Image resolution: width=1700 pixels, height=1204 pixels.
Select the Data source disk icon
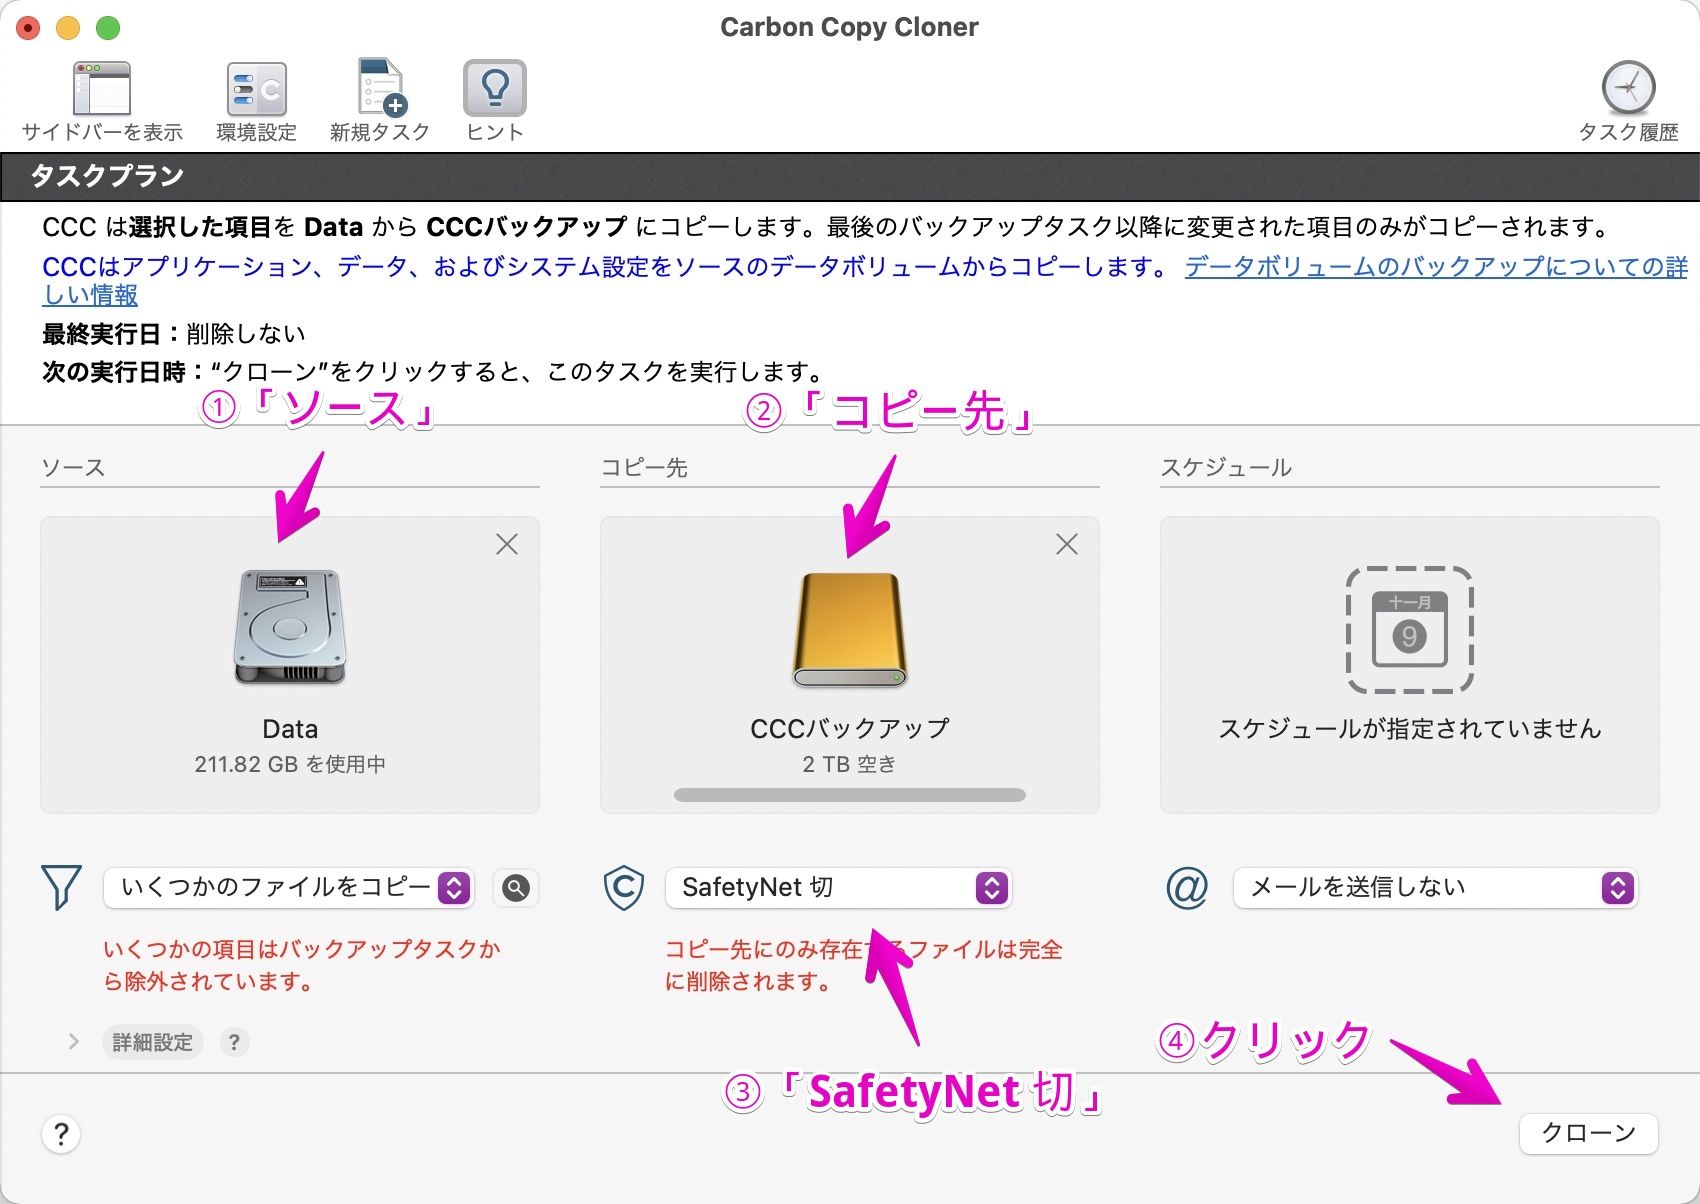tap(290, 627)
